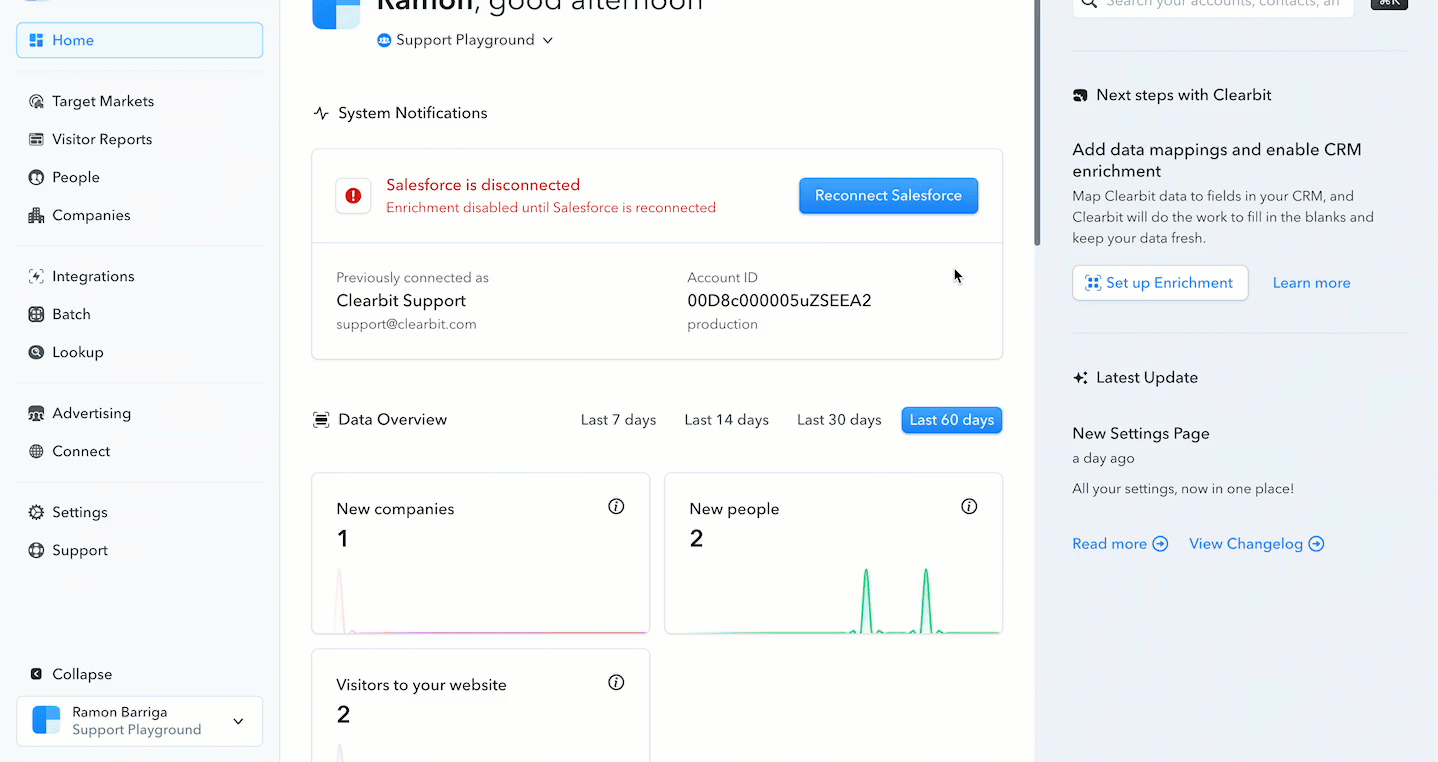This screenshot has height=762, width=1438.
Task: Click the Data Overview icon
Action: tap(321, 420)
